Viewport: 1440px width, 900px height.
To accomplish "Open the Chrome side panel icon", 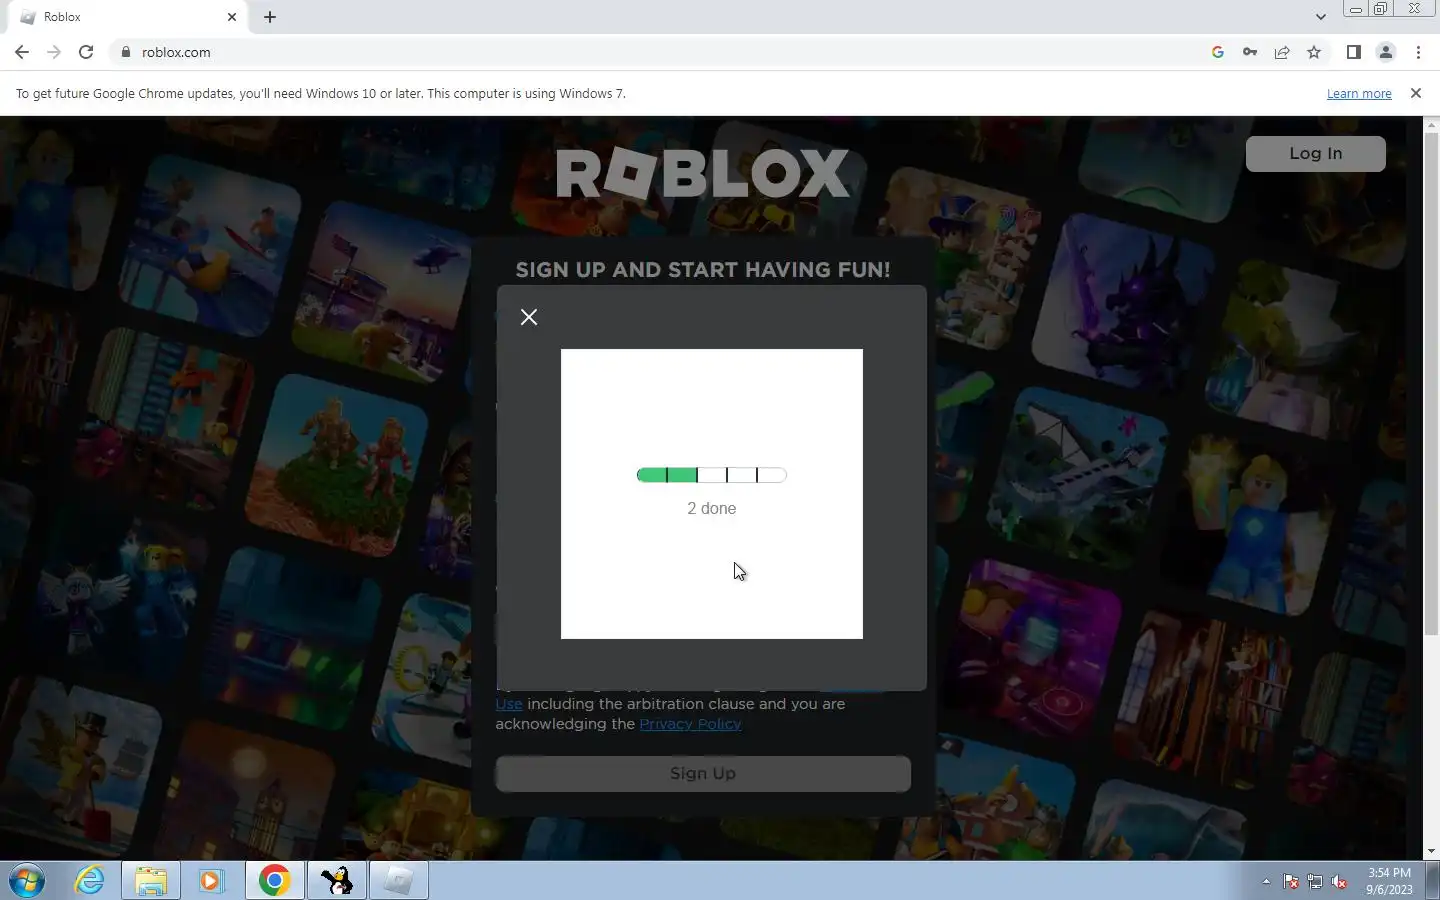I will [1353, 52].
